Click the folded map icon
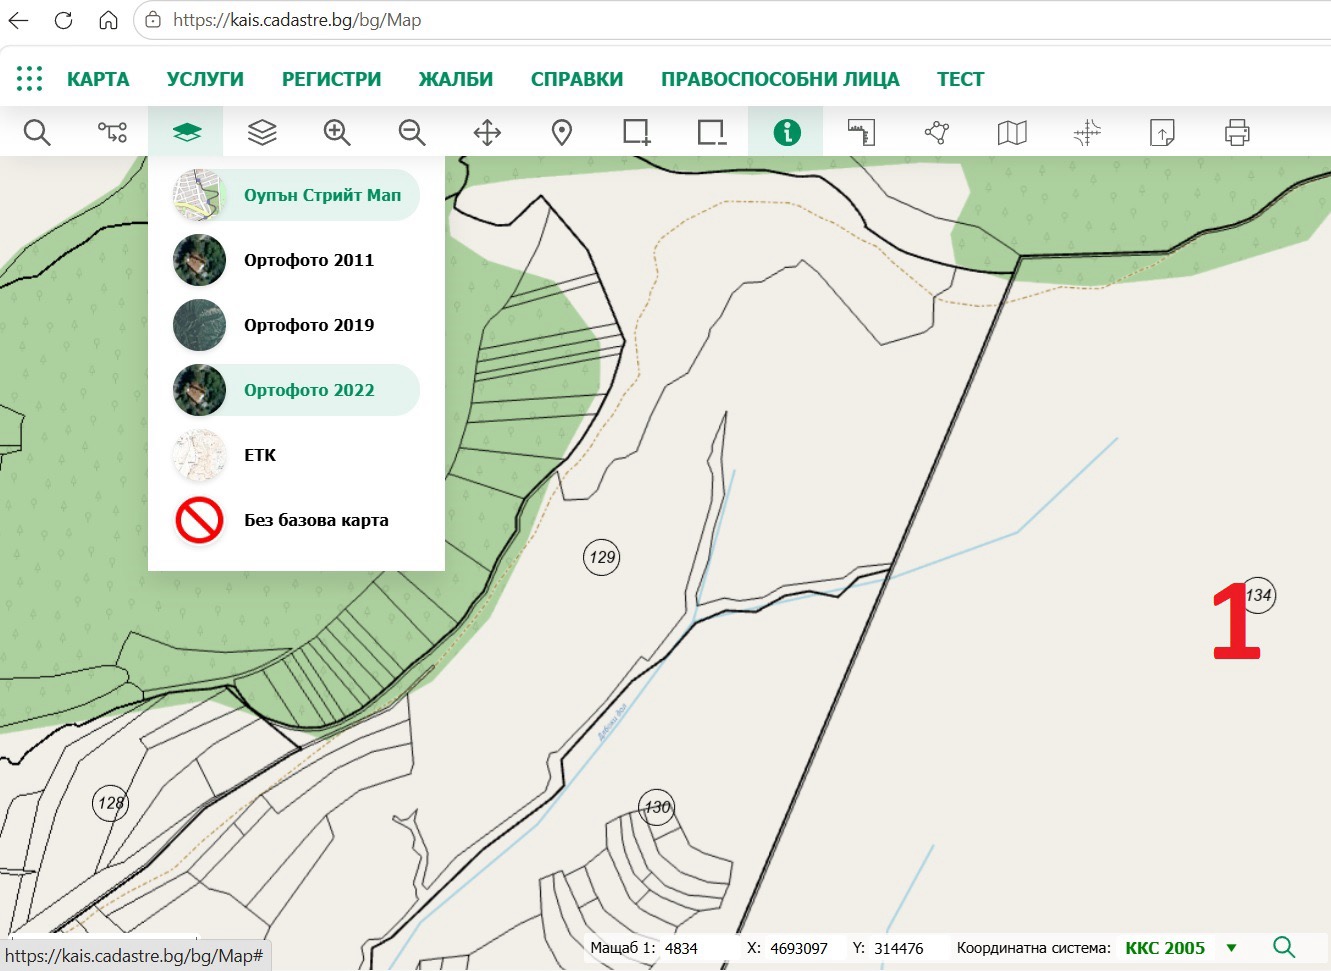Image resolution: width=1331 pixels, height=971 pixels. [x=1012, y=132]
